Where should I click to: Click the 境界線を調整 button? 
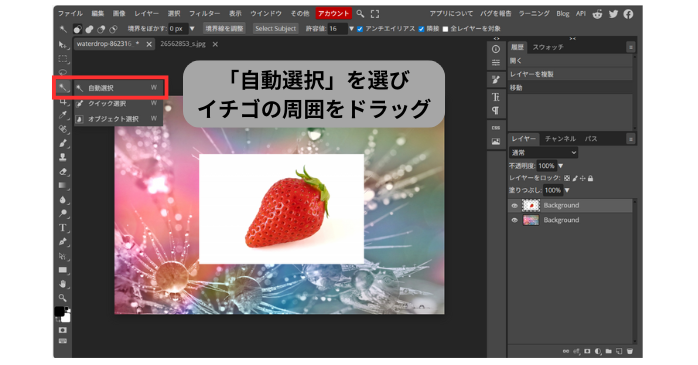click(x=224, y=28)
